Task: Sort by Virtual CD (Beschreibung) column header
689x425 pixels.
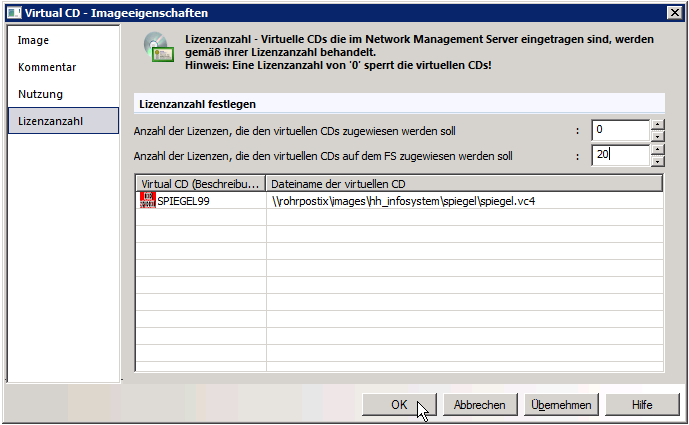Action: point(201,184)
